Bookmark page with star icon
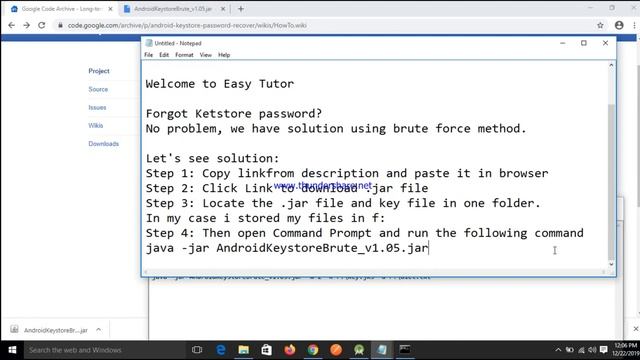 click(600, 25)
